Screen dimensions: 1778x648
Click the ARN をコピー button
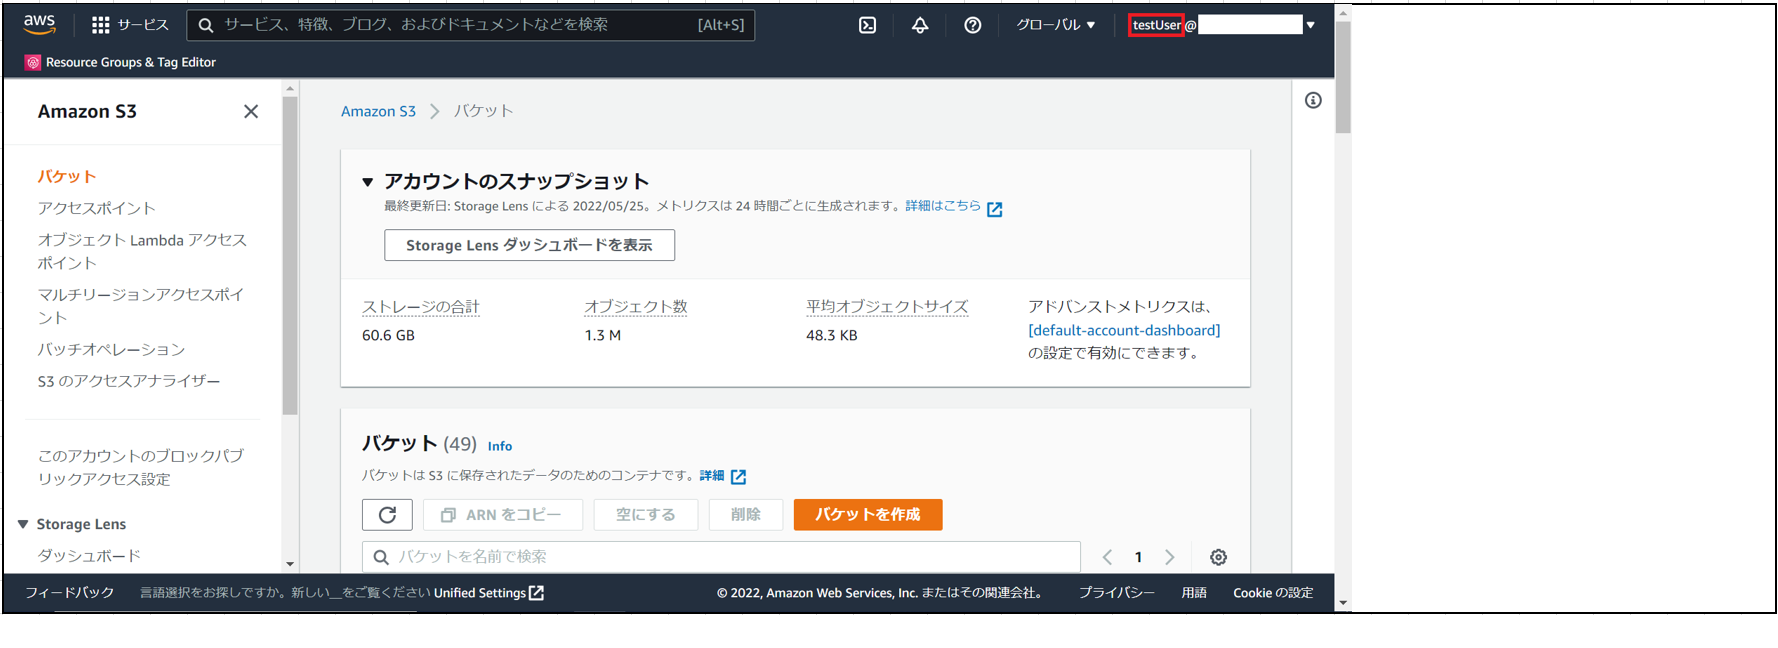[x=503, y=515]
